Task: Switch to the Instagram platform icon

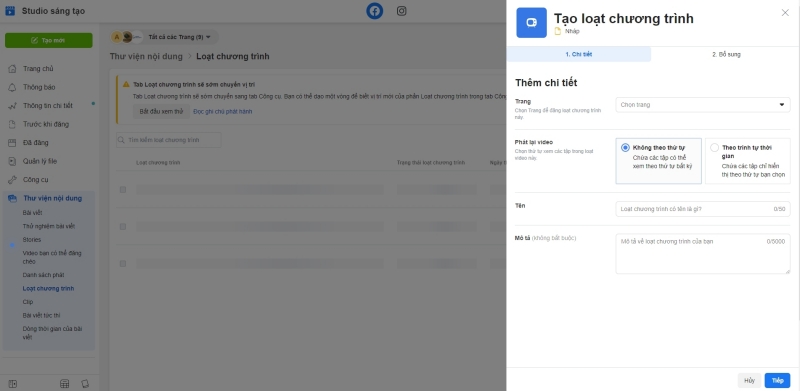Action: 402,11
